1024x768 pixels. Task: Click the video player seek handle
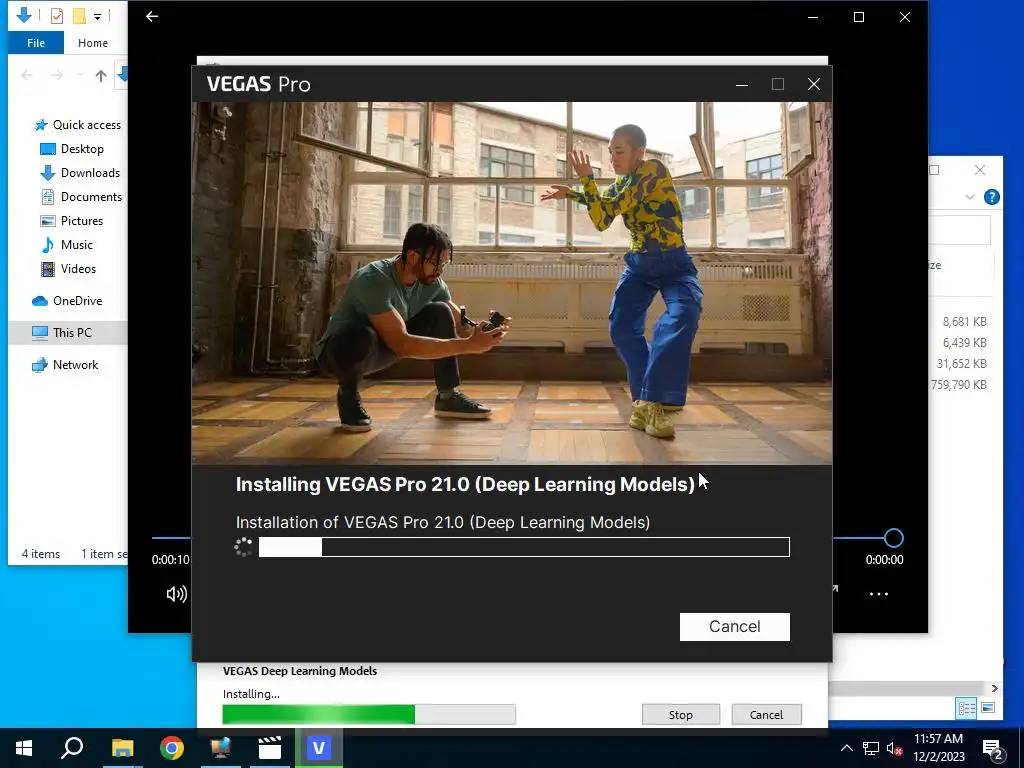click(893, 538)
